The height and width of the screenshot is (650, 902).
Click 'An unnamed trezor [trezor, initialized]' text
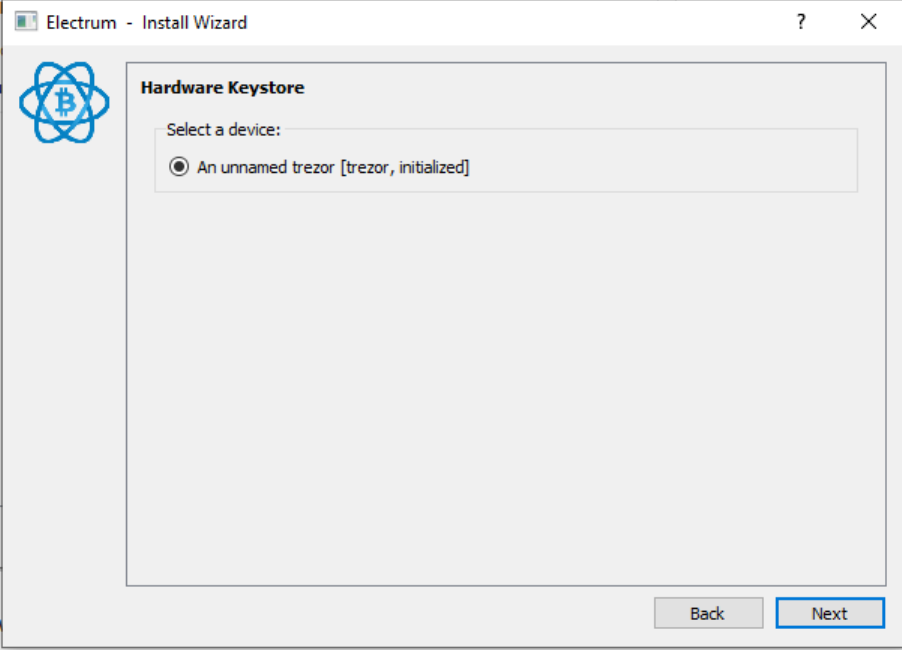click(x=333, y=167)
